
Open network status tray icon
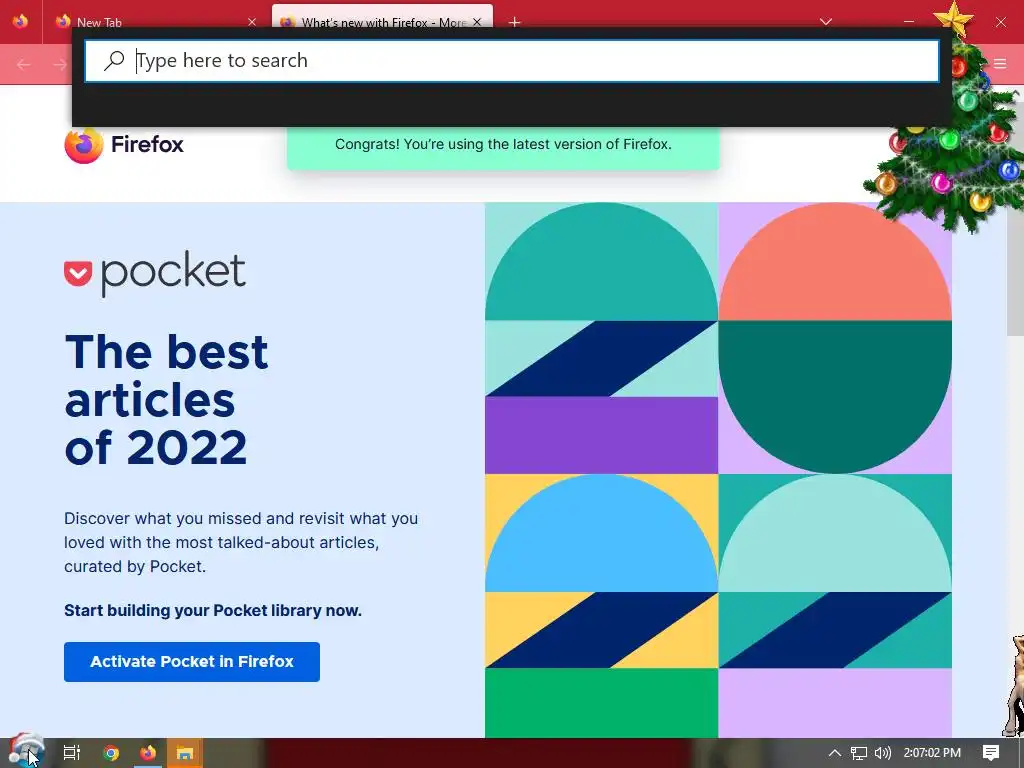click(859, 753)
